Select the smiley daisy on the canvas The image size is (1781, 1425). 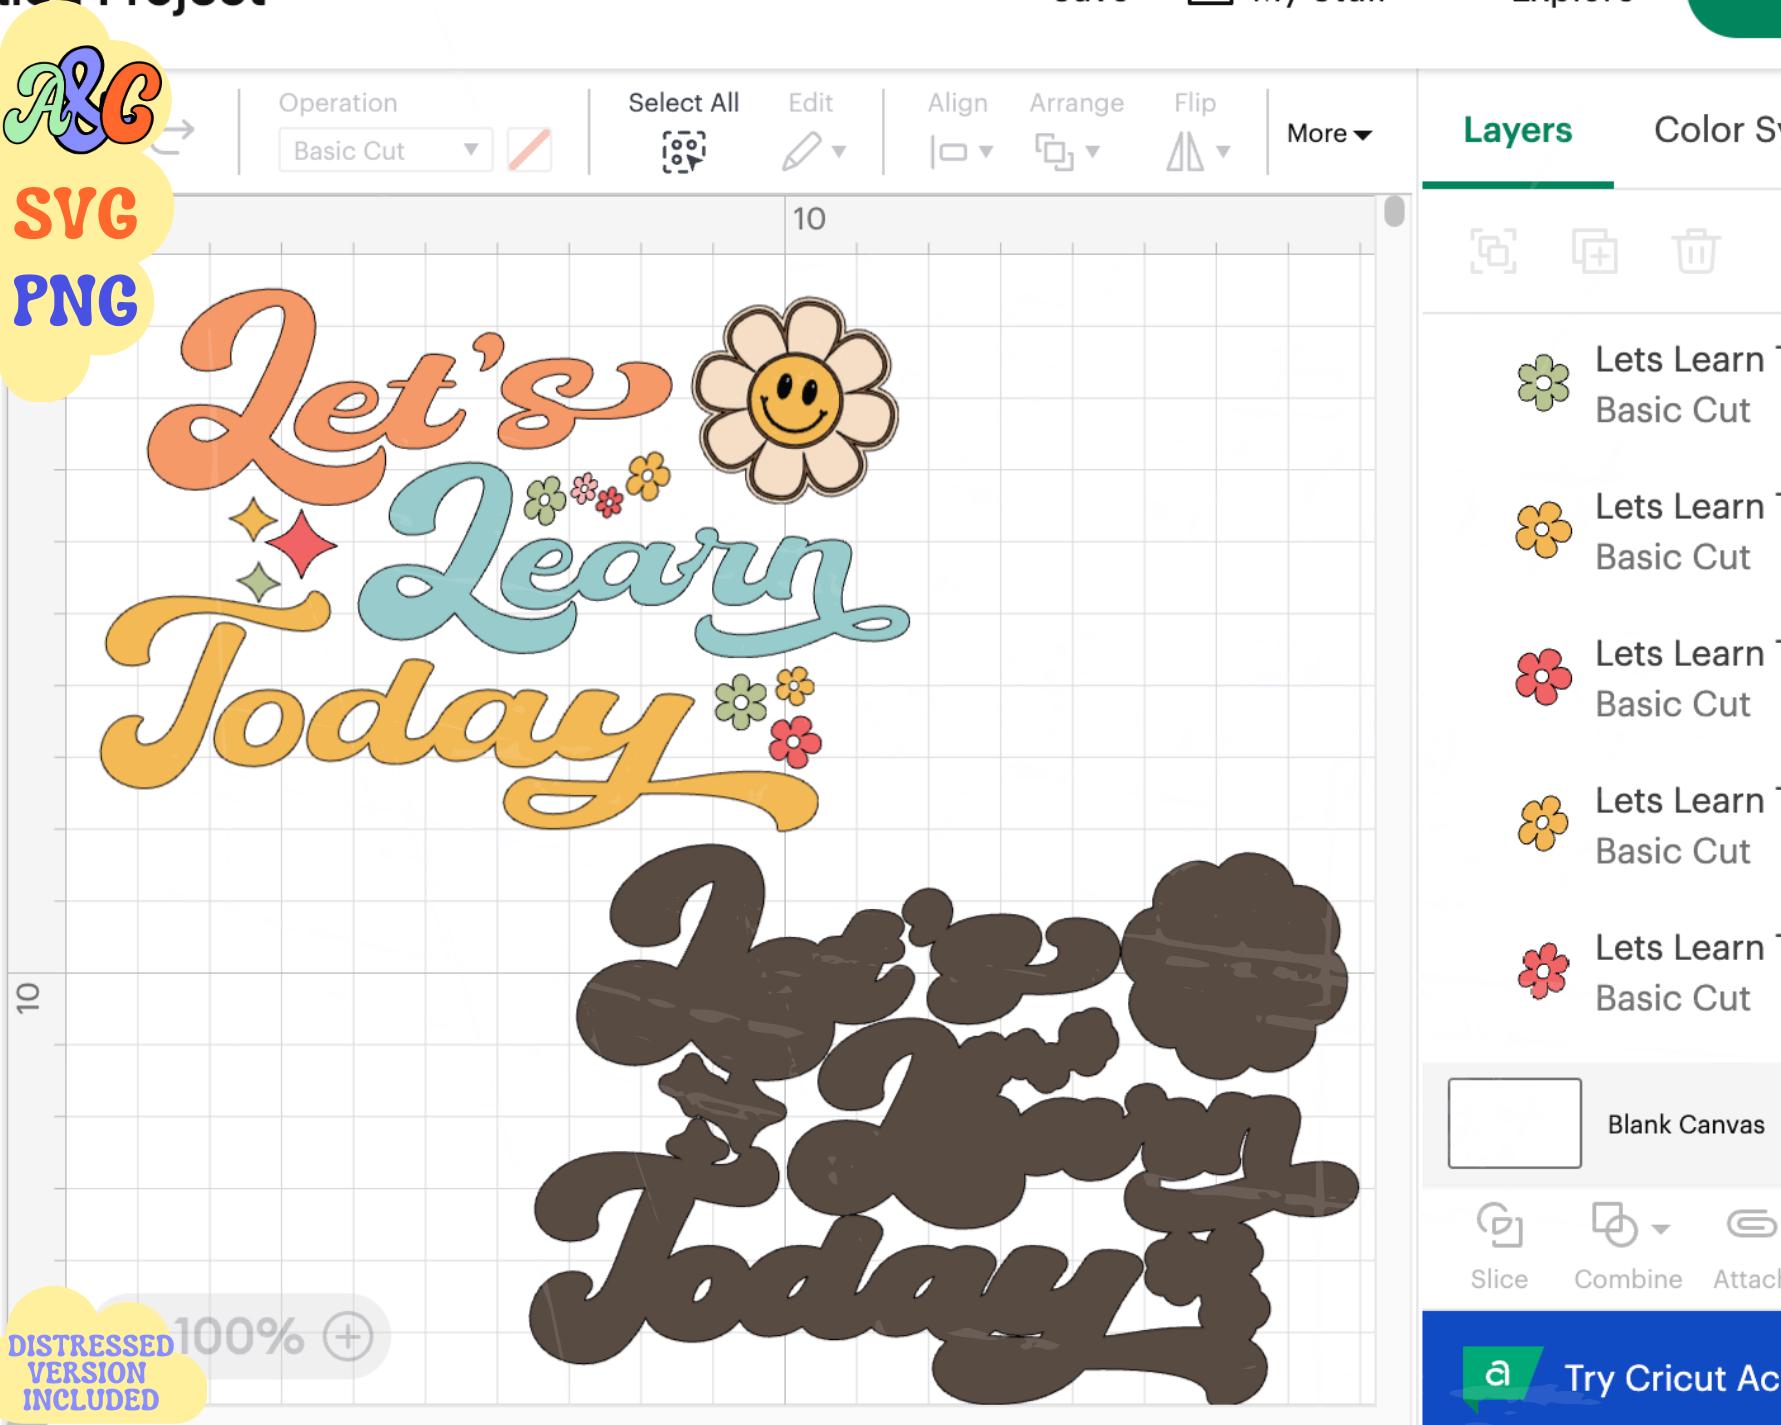pos(795,398)
